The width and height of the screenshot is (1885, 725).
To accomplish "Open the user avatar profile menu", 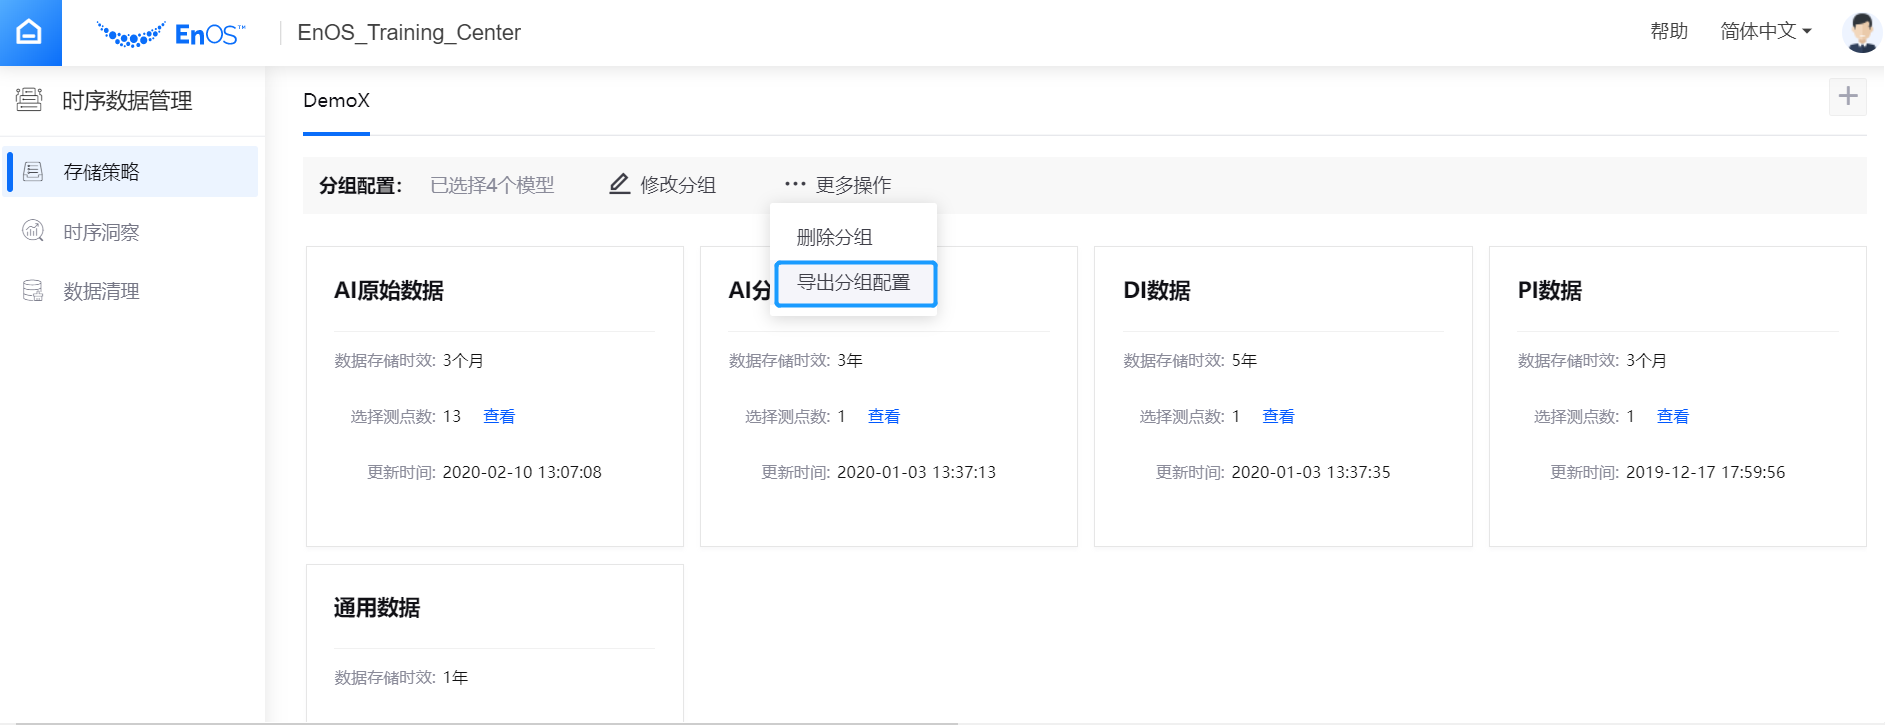I will pos(1860,32).
